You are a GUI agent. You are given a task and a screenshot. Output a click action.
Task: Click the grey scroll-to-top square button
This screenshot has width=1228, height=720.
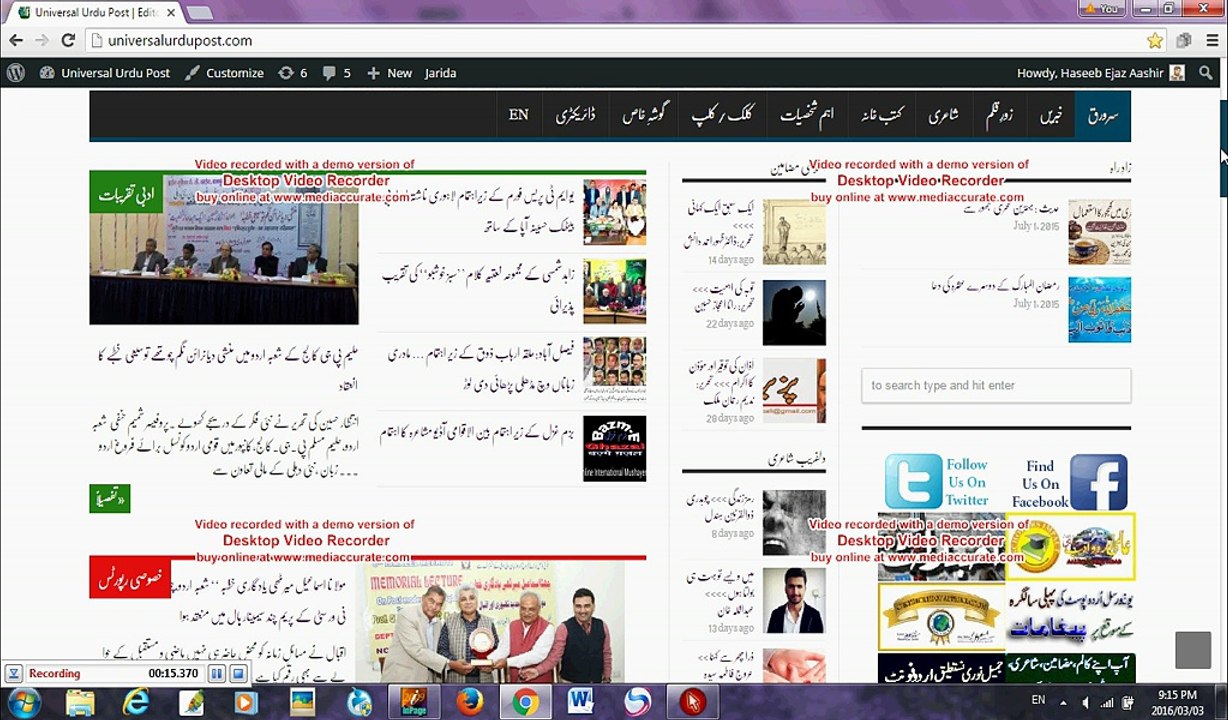pyautogui.click(x=1192, y=650)
